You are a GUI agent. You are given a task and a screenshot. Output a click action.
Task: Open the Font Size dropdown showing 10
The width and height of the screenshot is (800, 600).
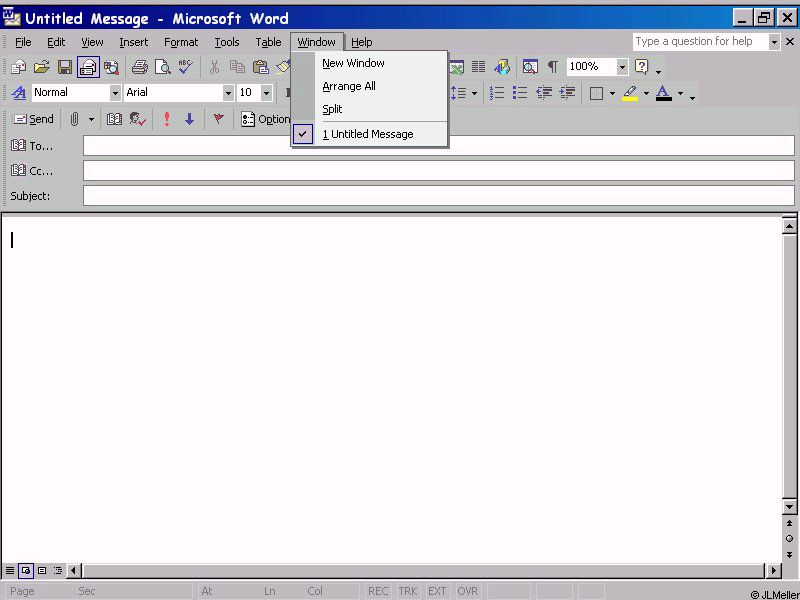(266, 93)
